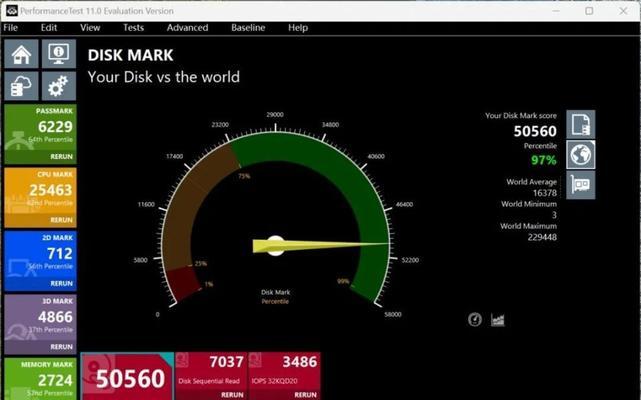Click the dark red gauge segment near 1%
Viewport: 641px width, 400px height.
(x=182, y=283)
